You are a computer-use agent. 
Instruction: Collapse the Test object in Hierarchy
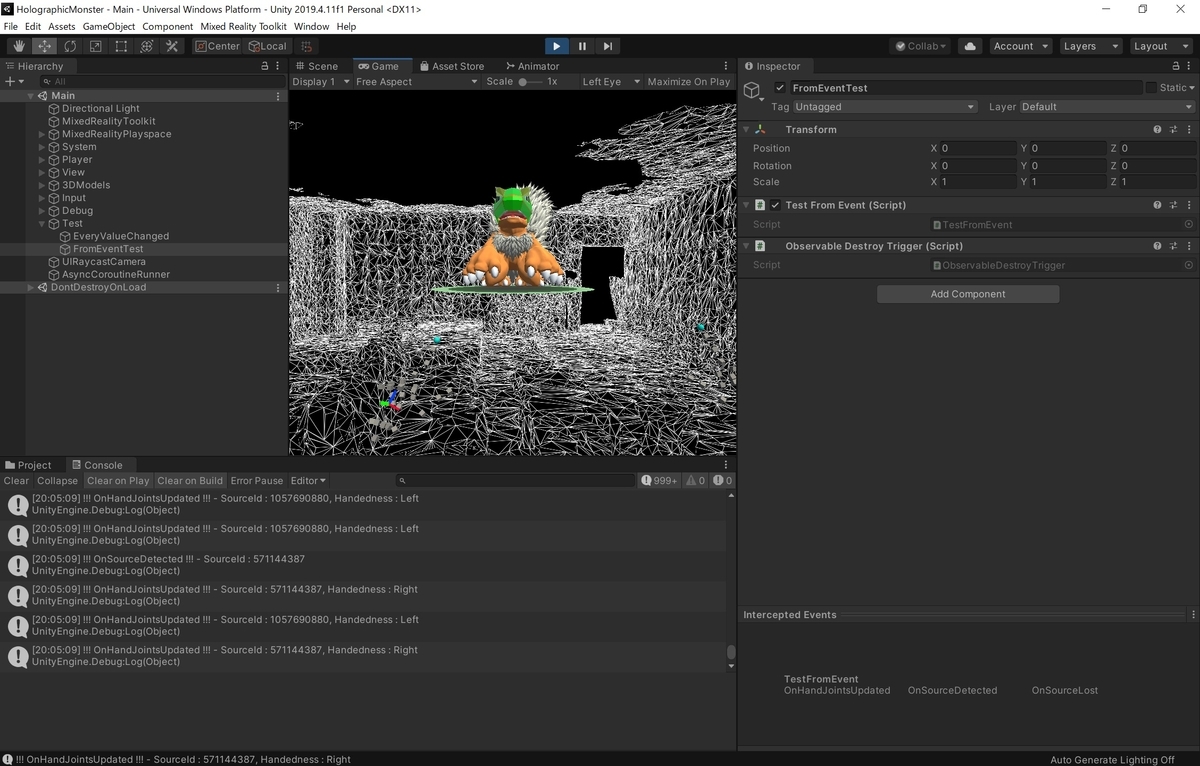click(42, 224)
